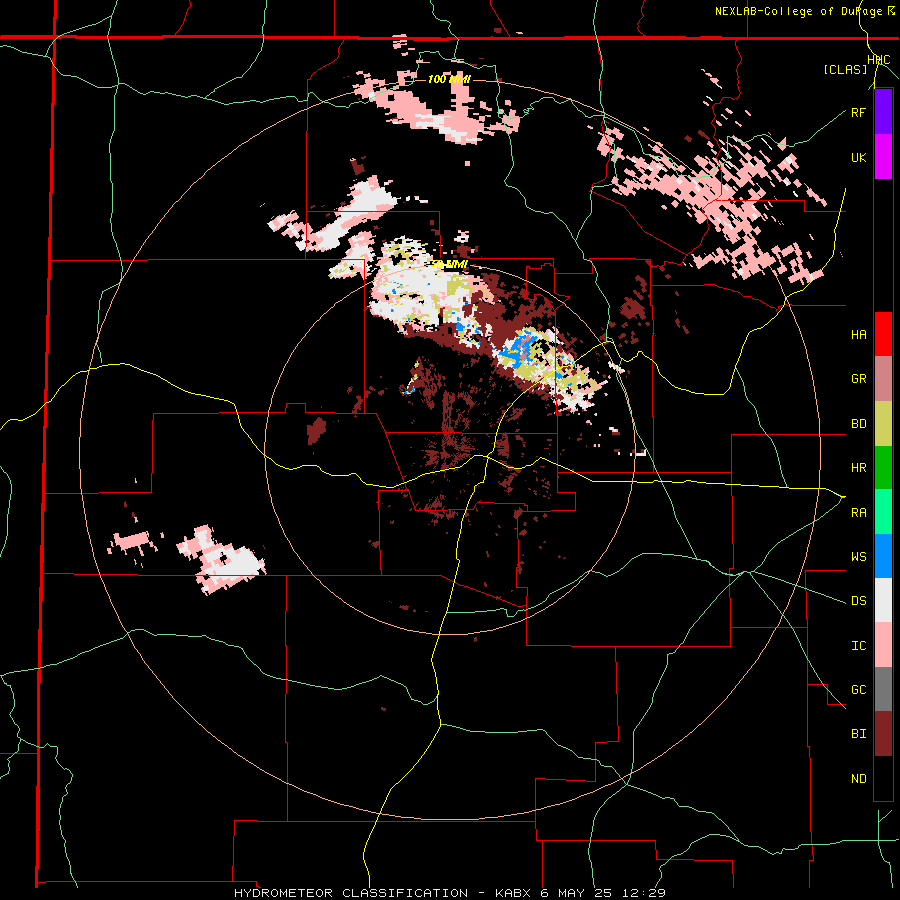Click the HYDROMETEOR CLASSIFICATION title text
The image size is (900, 900).
[x=351, y=893]
